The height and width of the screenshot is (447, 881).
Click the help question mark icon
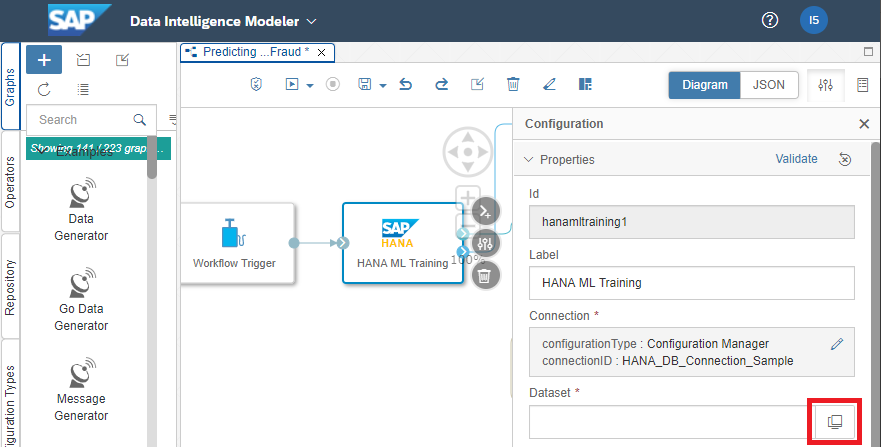point(770,21)
